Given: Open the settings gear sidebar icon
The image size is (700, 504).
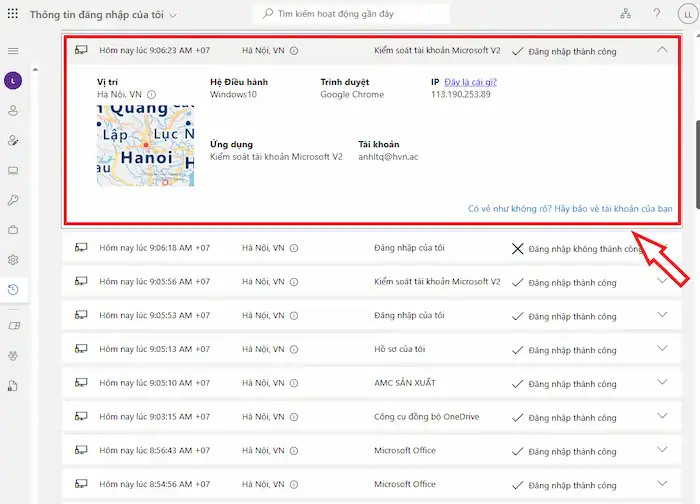Looking at the screenshot, I should click(13, 259).
